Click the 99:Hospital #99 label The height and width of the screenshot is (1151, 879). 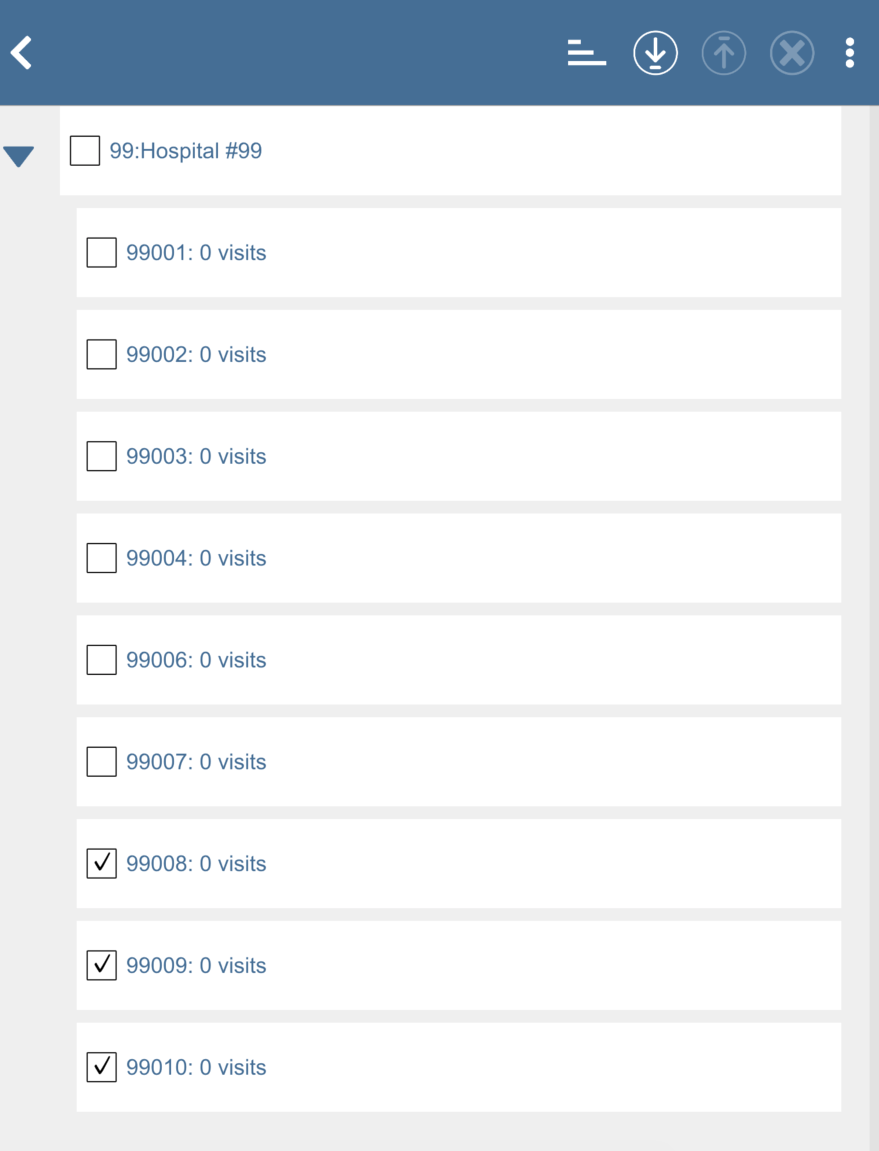click(x=186, y=151)
